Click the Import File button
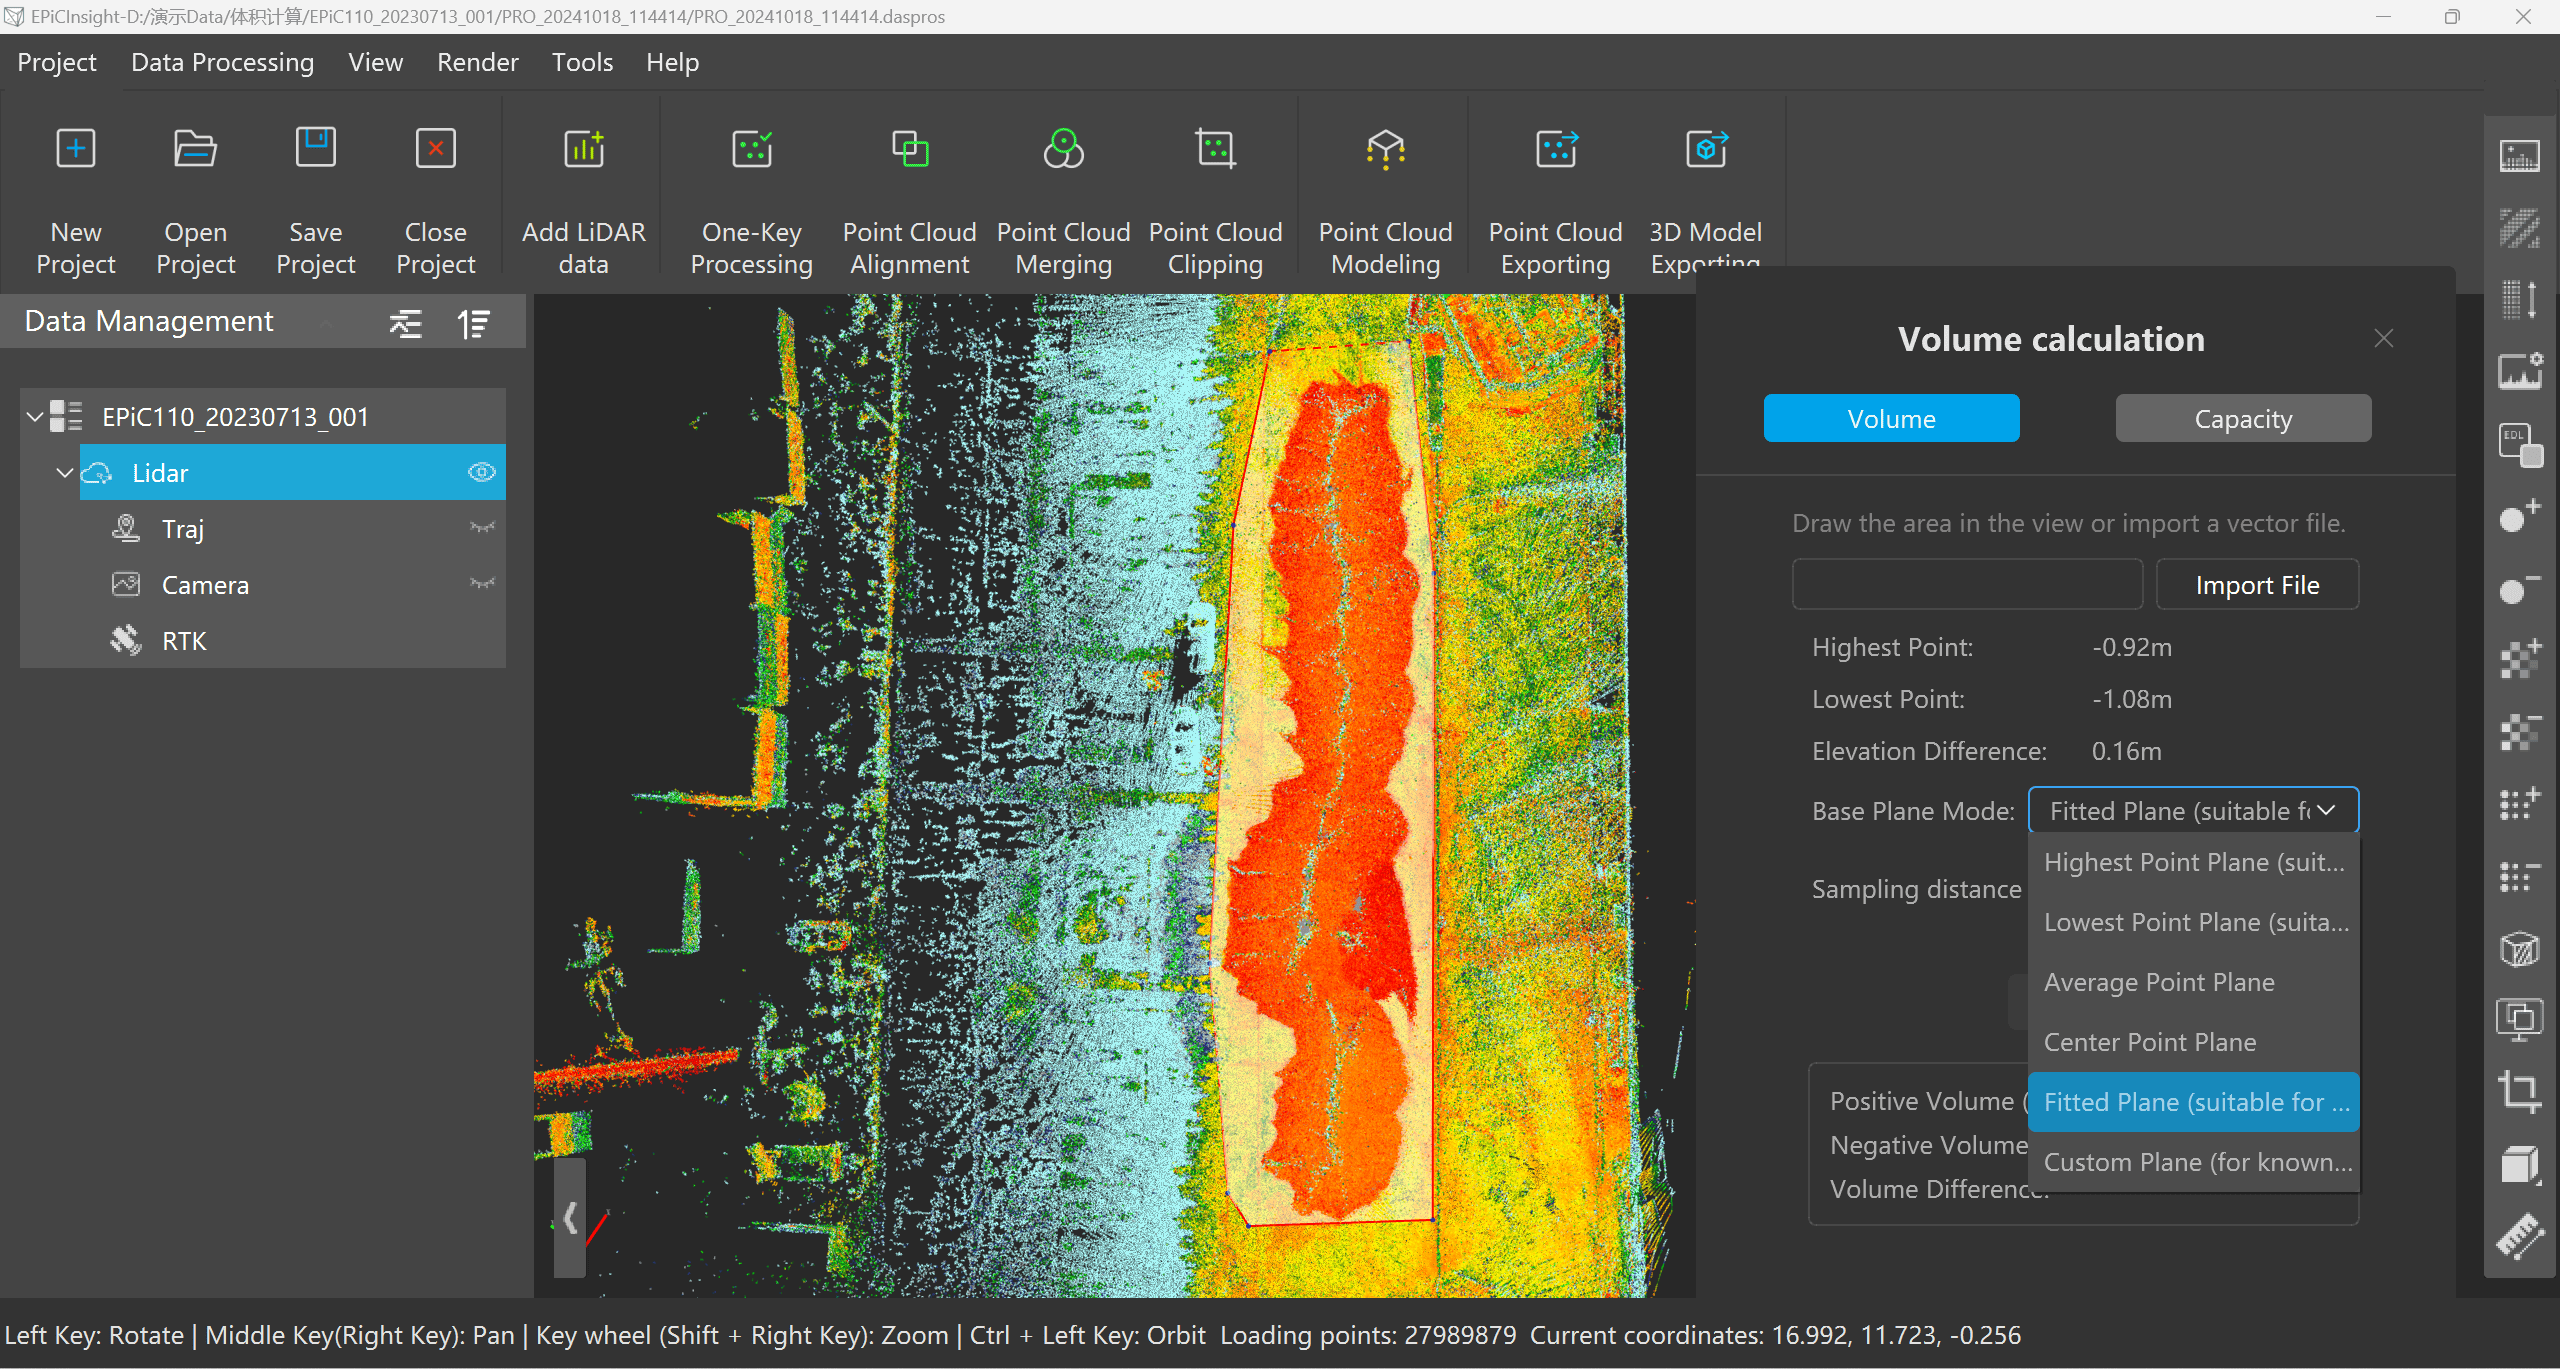This screenshot has width=2560, height=1369. click(x=2256, y=585)
